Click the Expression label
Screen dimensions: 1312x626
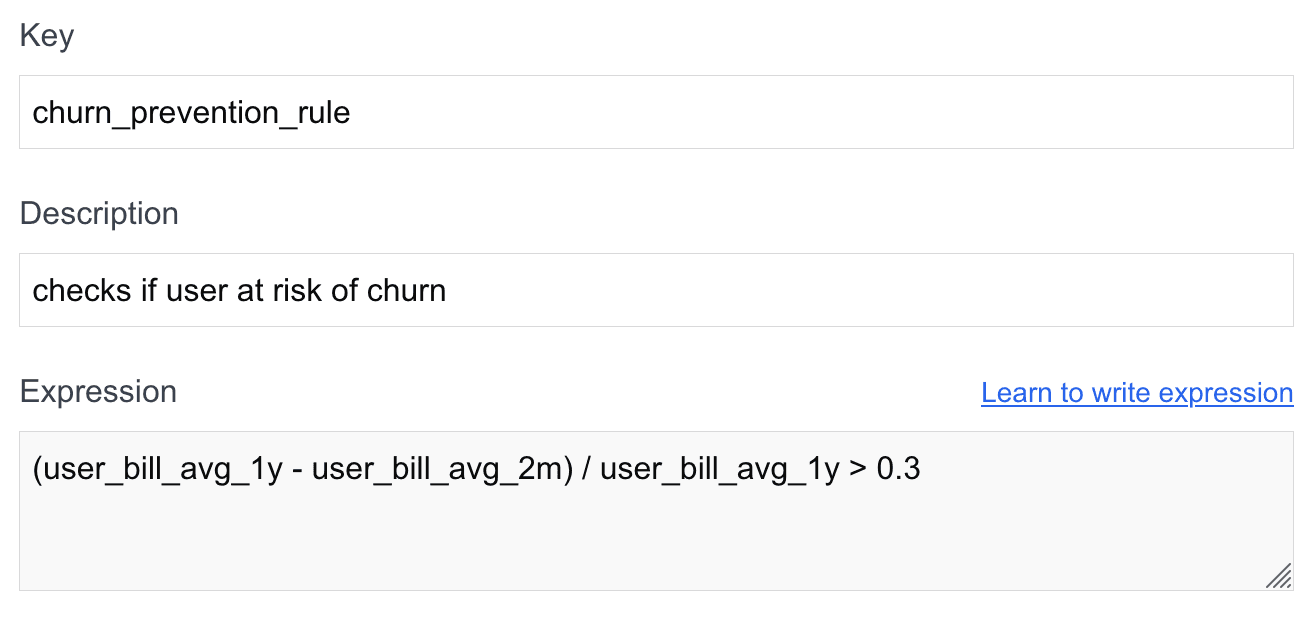point(97,391)
